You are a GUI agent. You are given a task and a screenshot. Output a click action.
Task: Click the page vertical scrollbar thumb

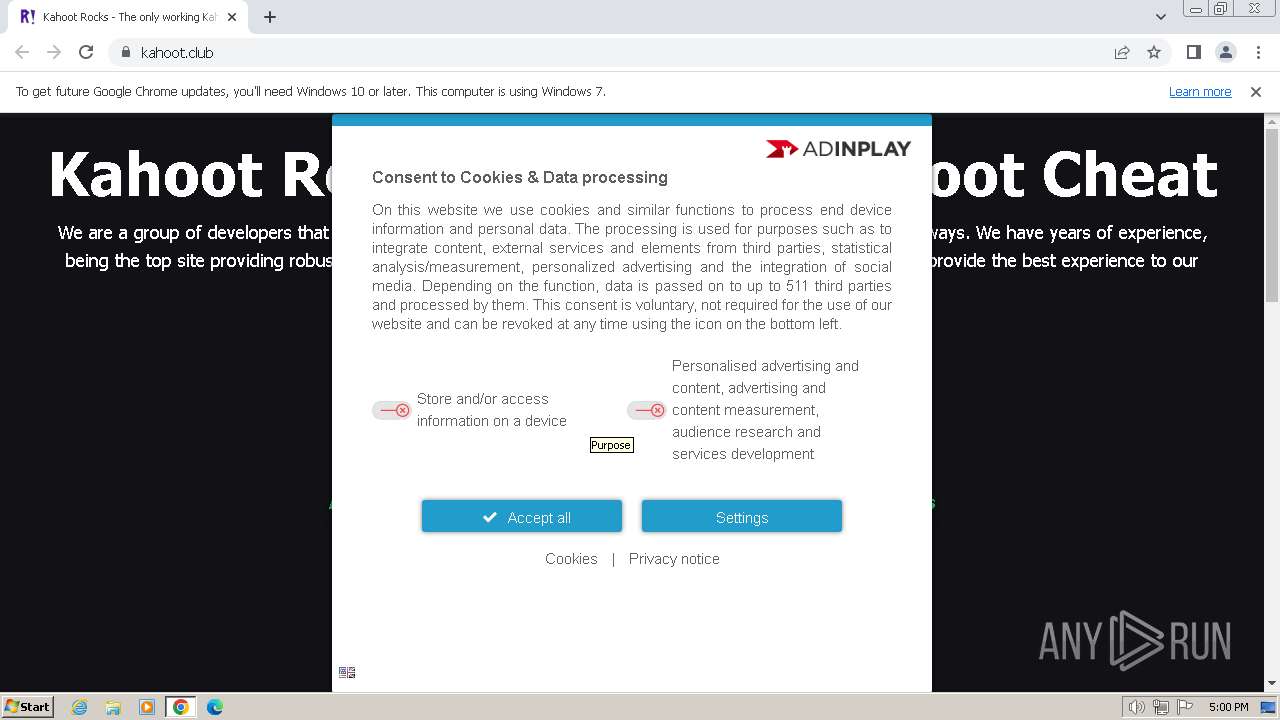tap(1272, 215)
